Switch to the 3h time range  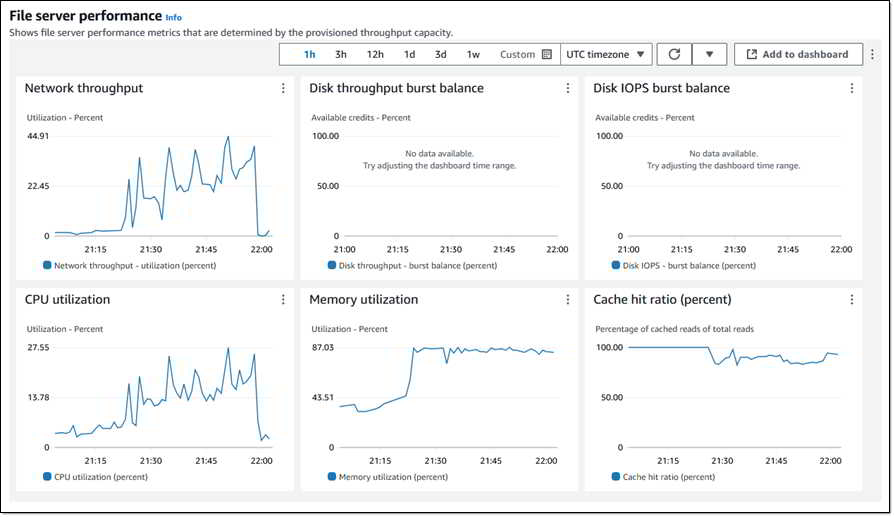341,55
